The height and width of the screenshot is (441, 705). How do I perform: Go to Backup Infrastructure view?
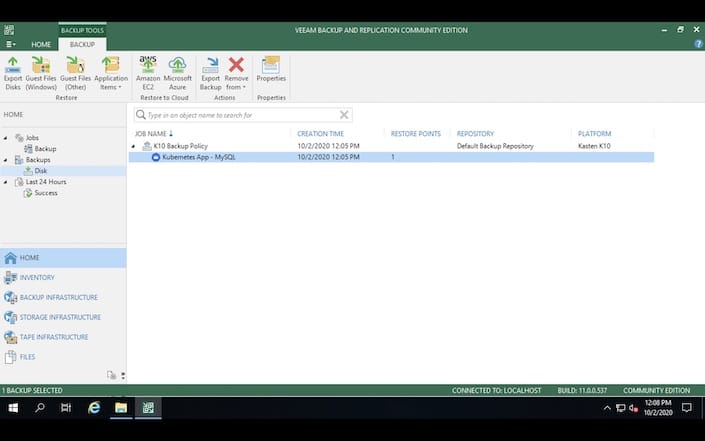58,297
